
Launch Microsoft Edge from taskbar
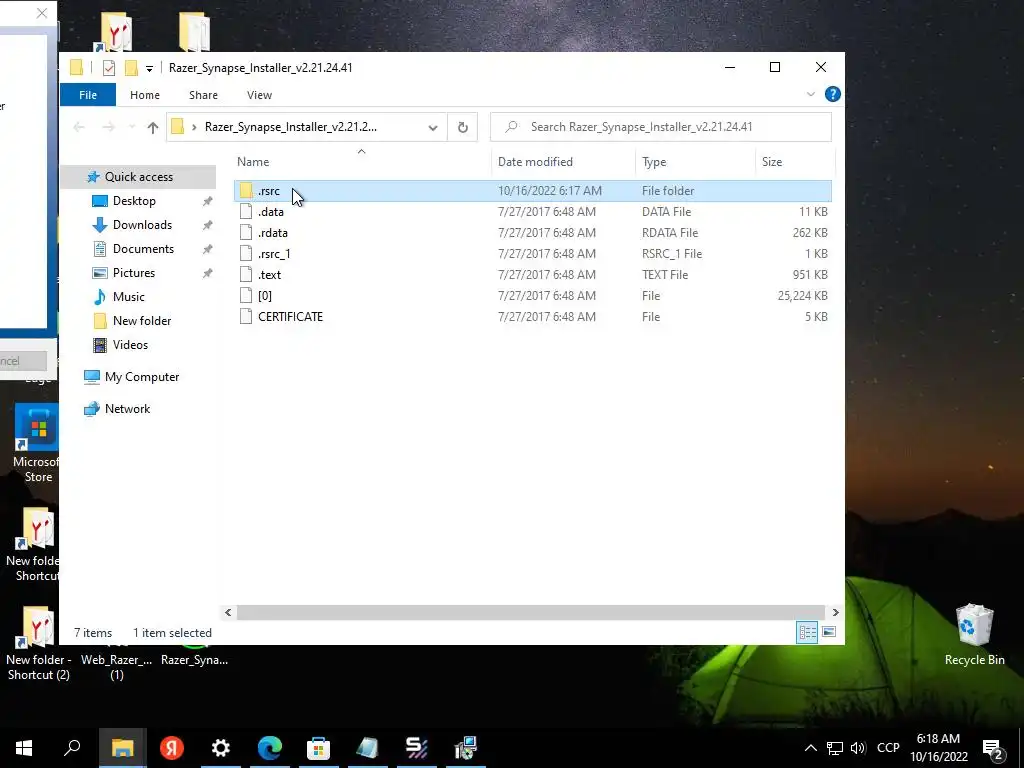270,748
